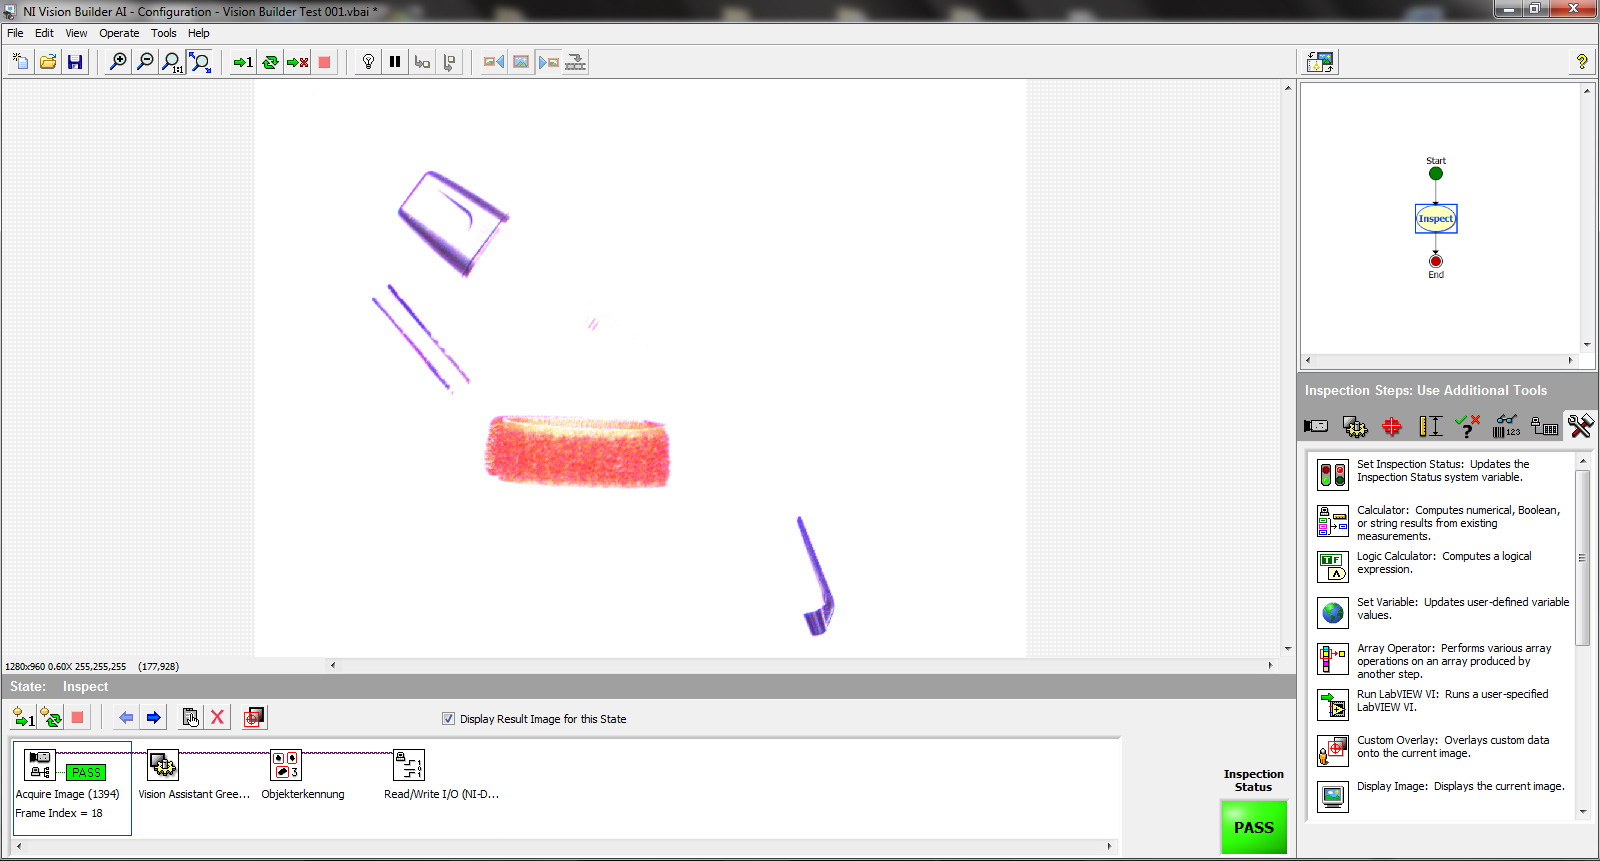Select the Acquire Image (1394) step
Viewport: 1600px width, 861px height.
point(71,788)
